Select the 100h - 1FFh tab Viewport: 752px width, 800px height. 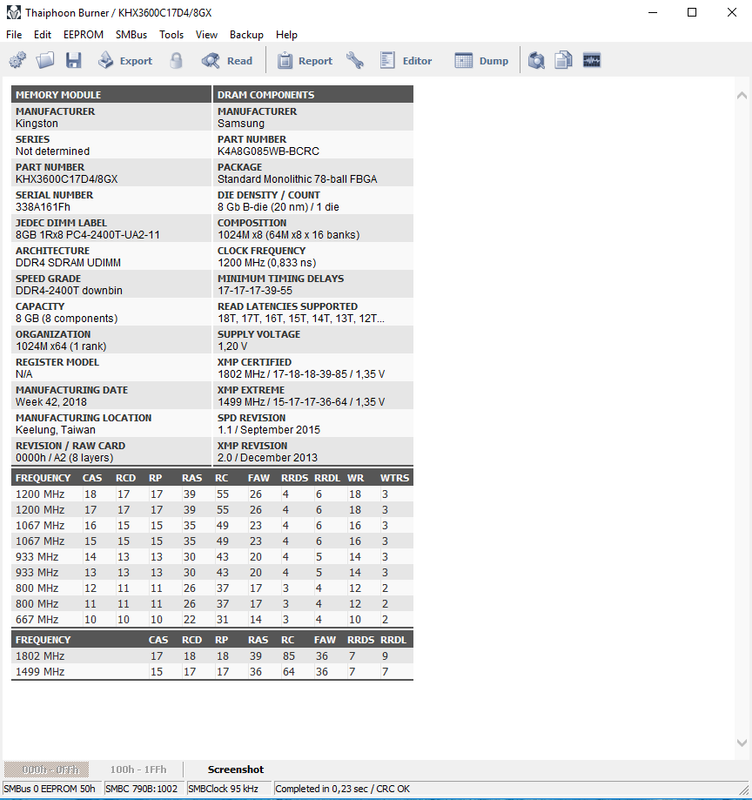[x=138, y=769]
